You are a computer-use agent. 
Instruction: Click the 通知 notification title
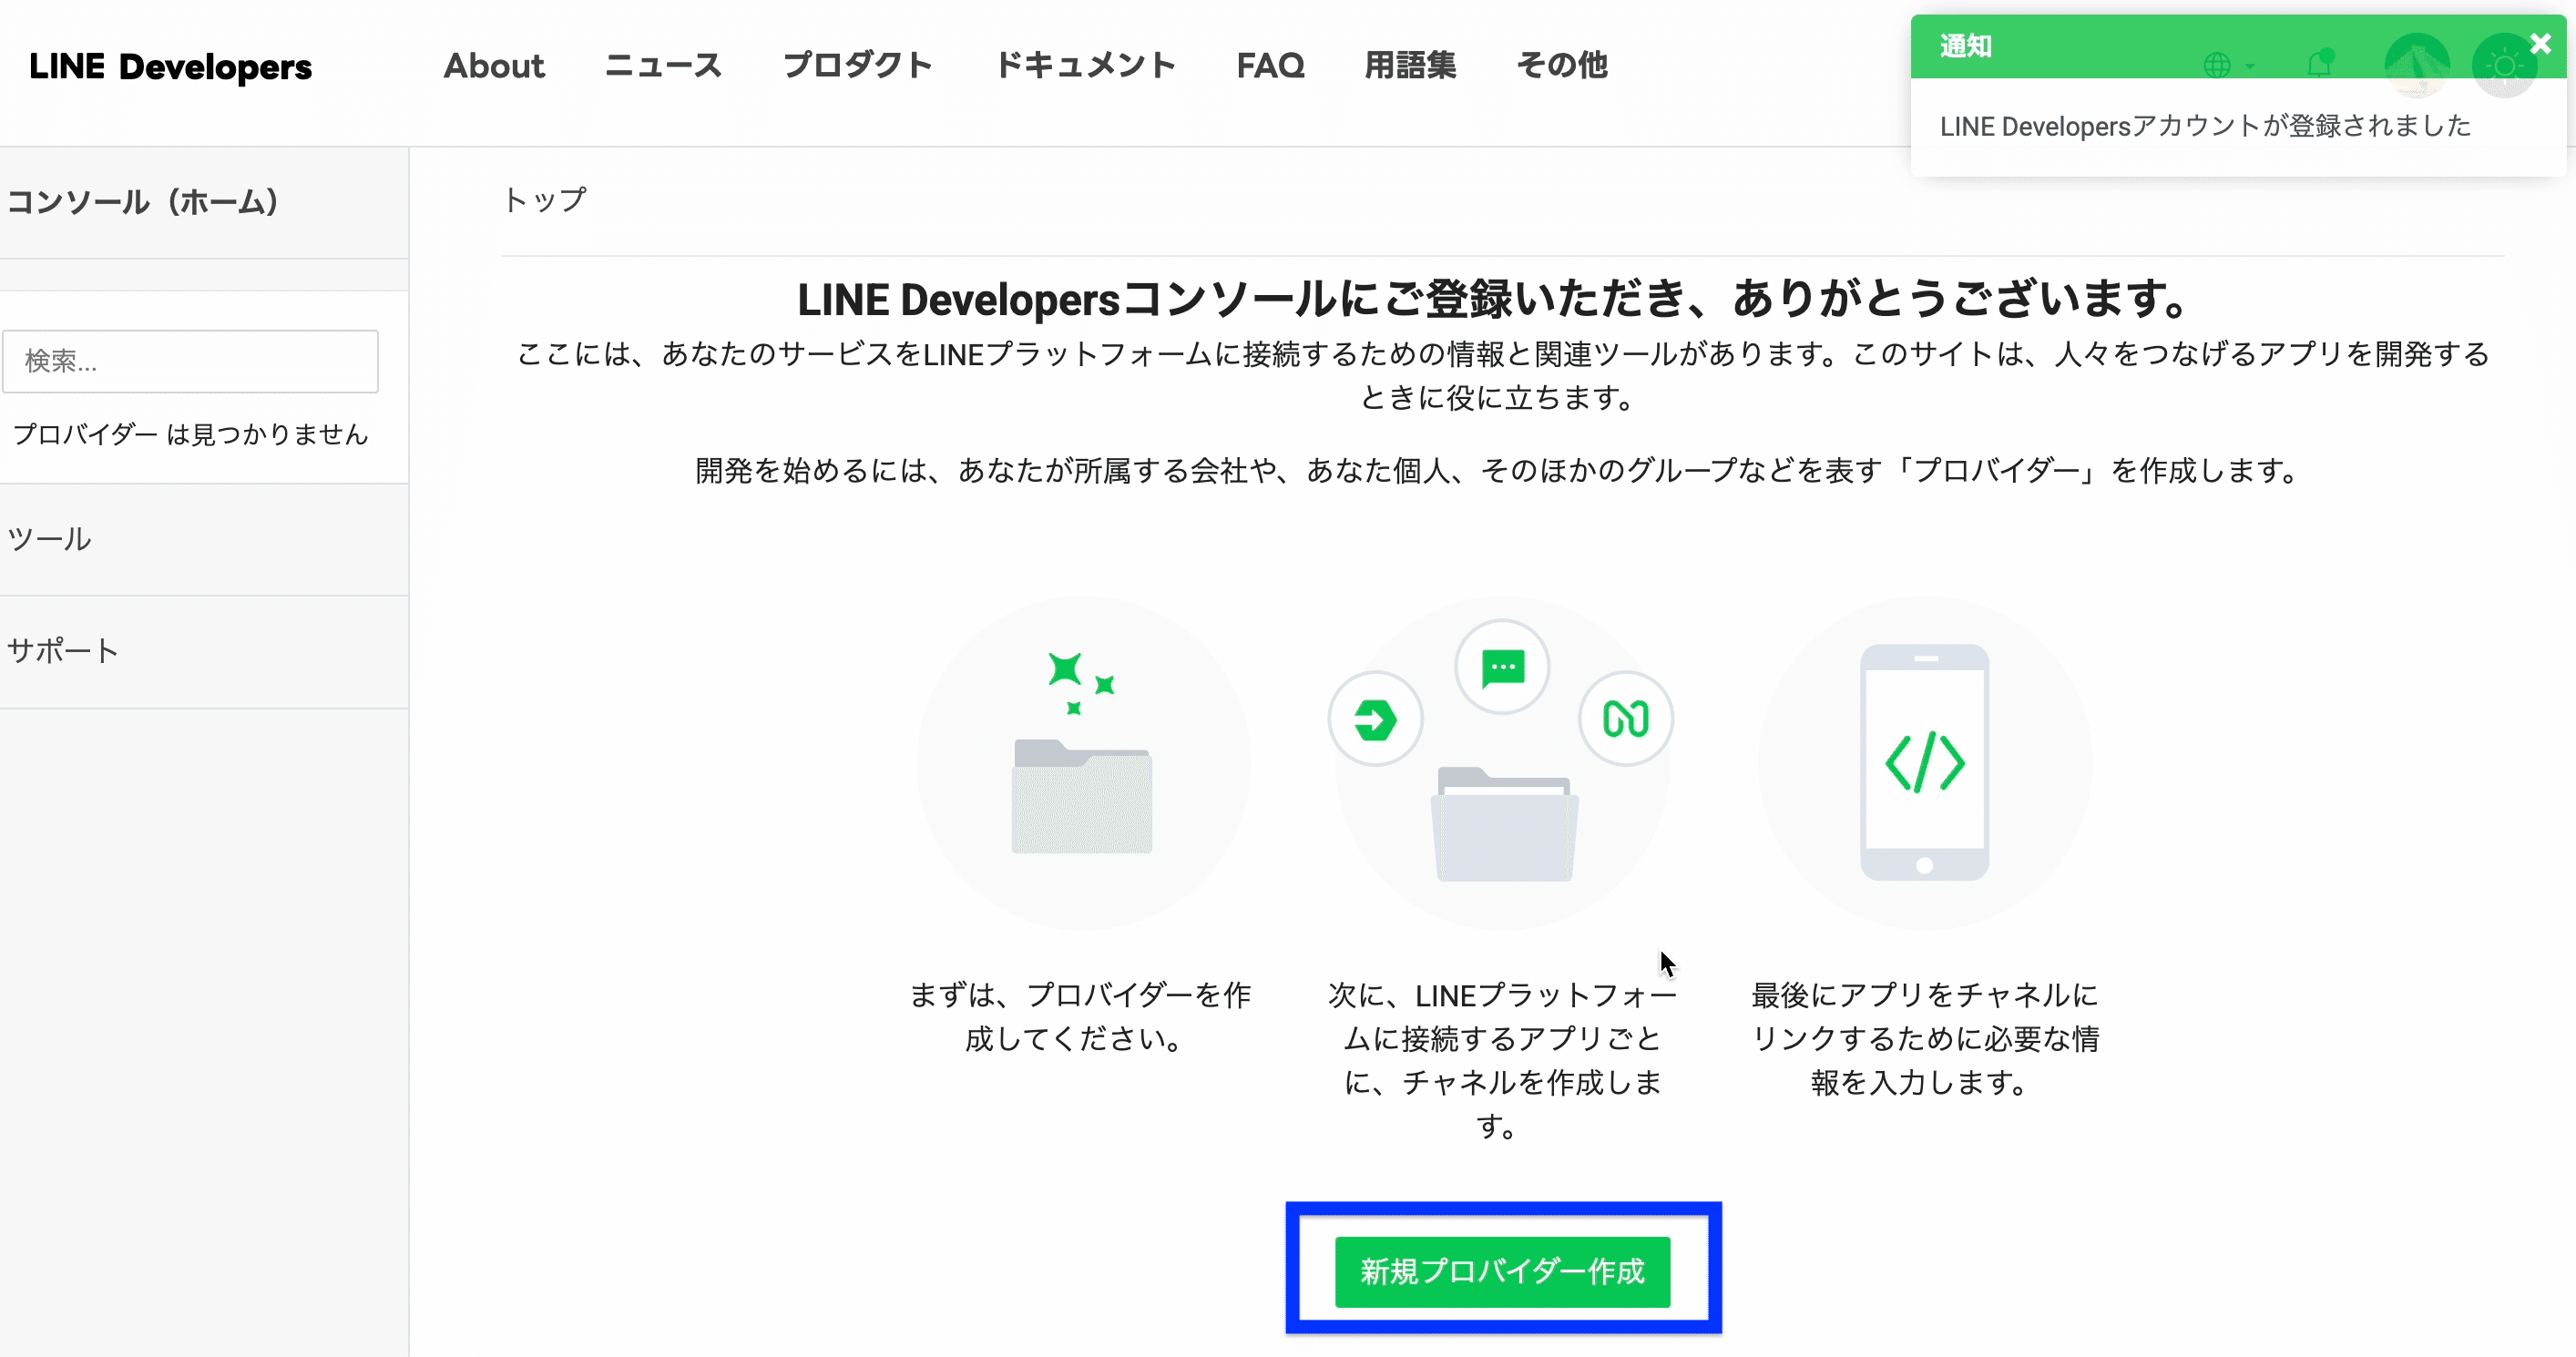click(x=1965, y=46)
